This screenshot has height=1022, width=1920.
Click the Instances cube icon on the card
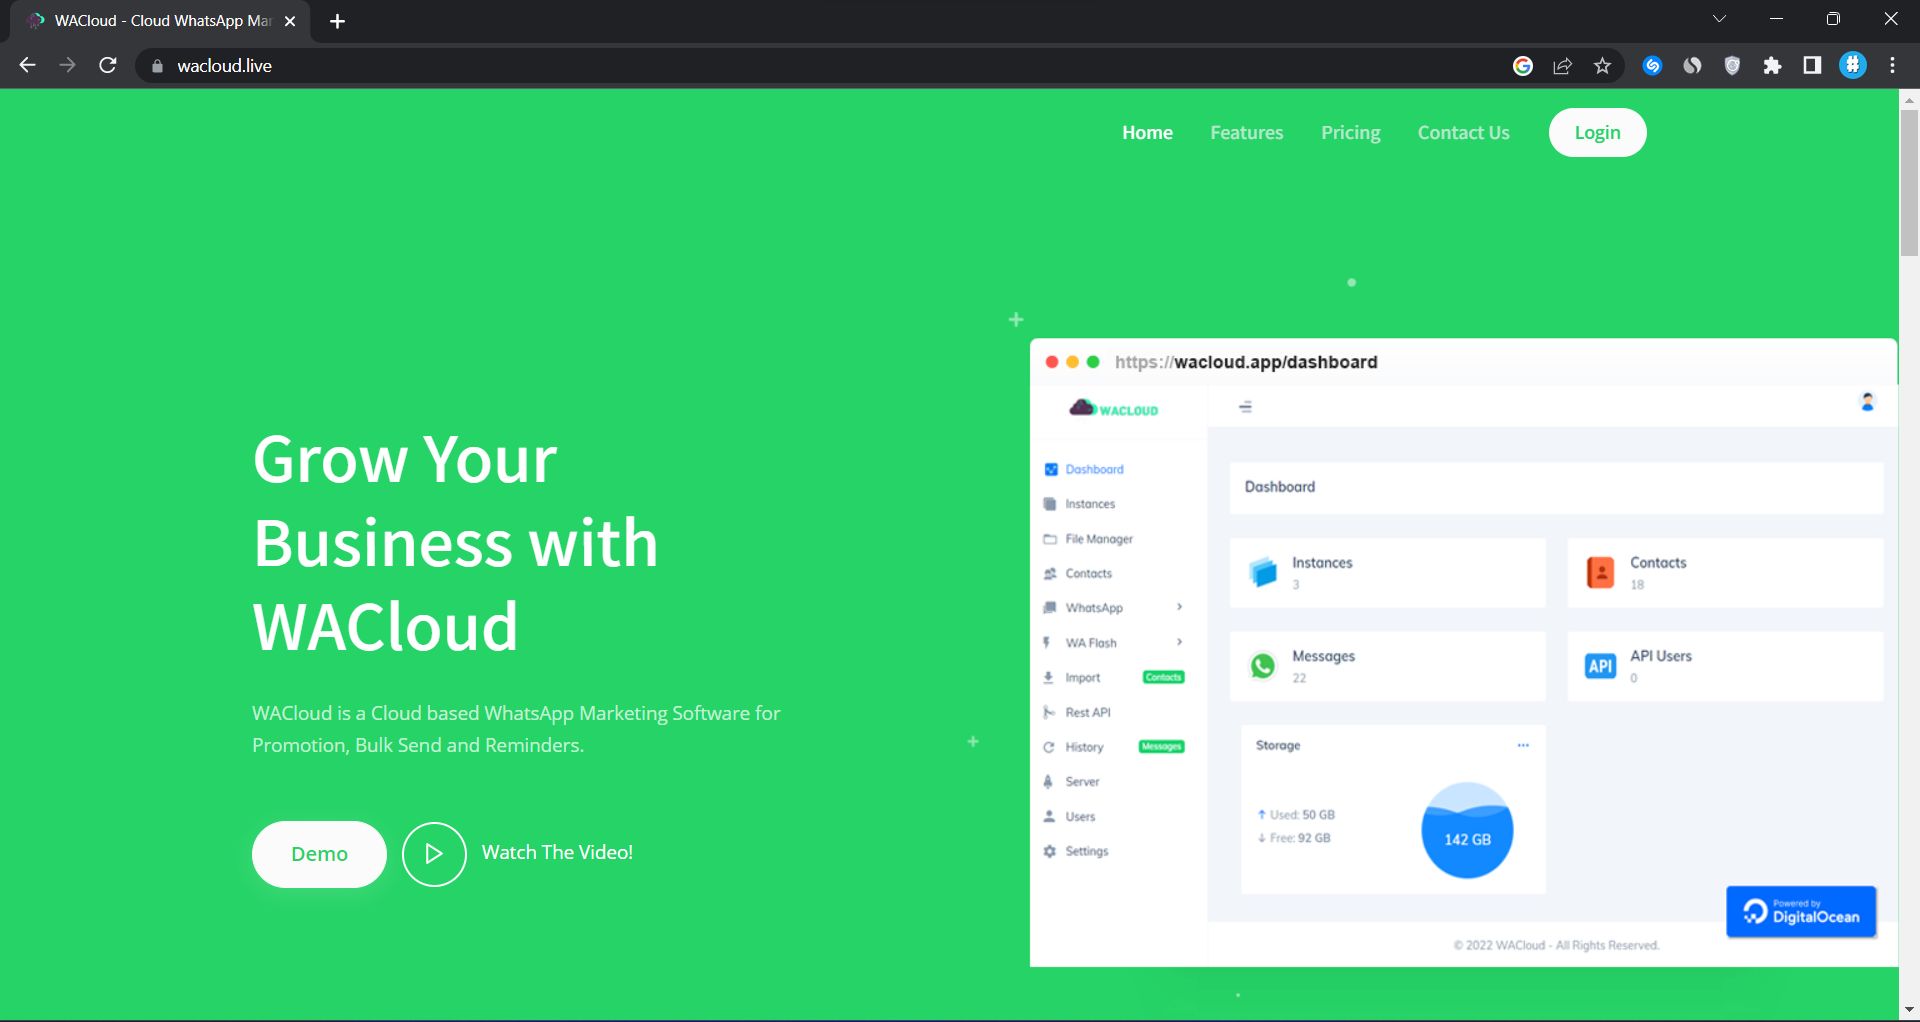point(1263,572)
